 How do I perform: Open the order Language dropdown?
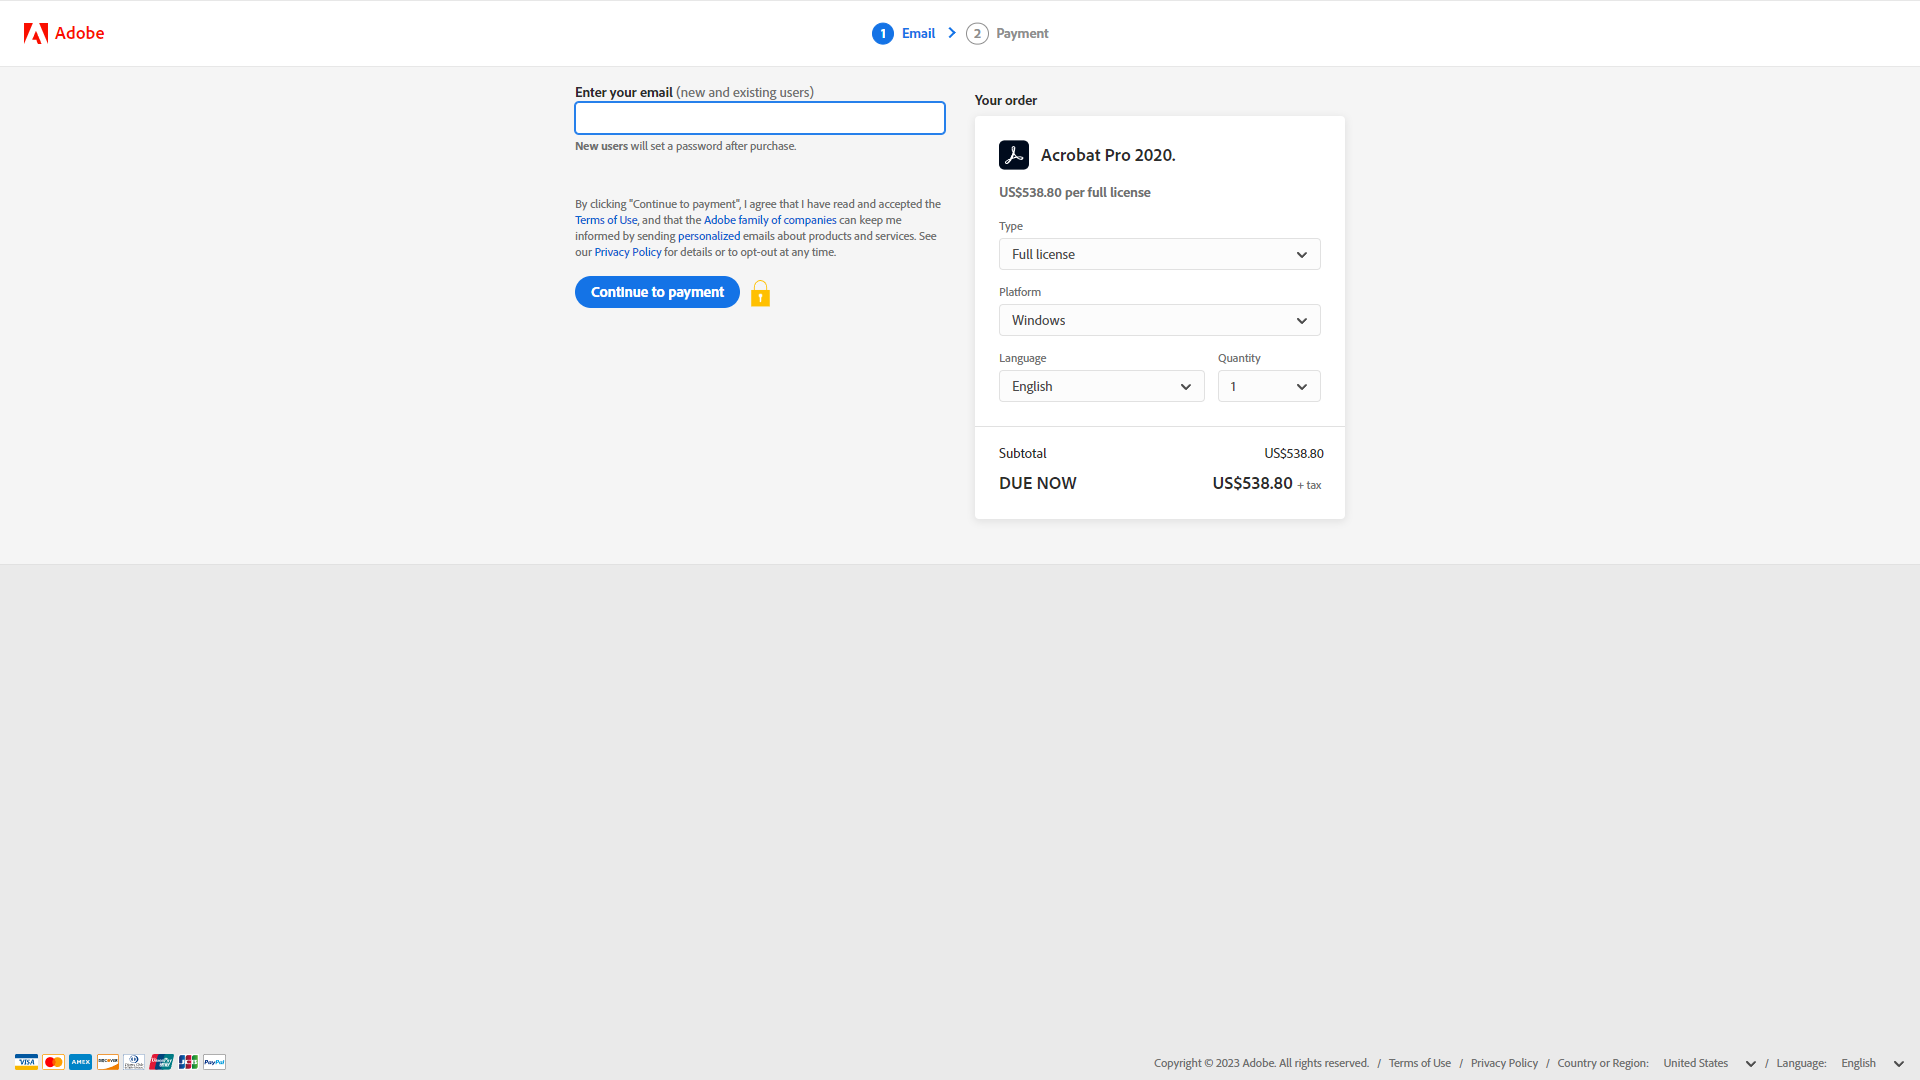point(1102,386)
